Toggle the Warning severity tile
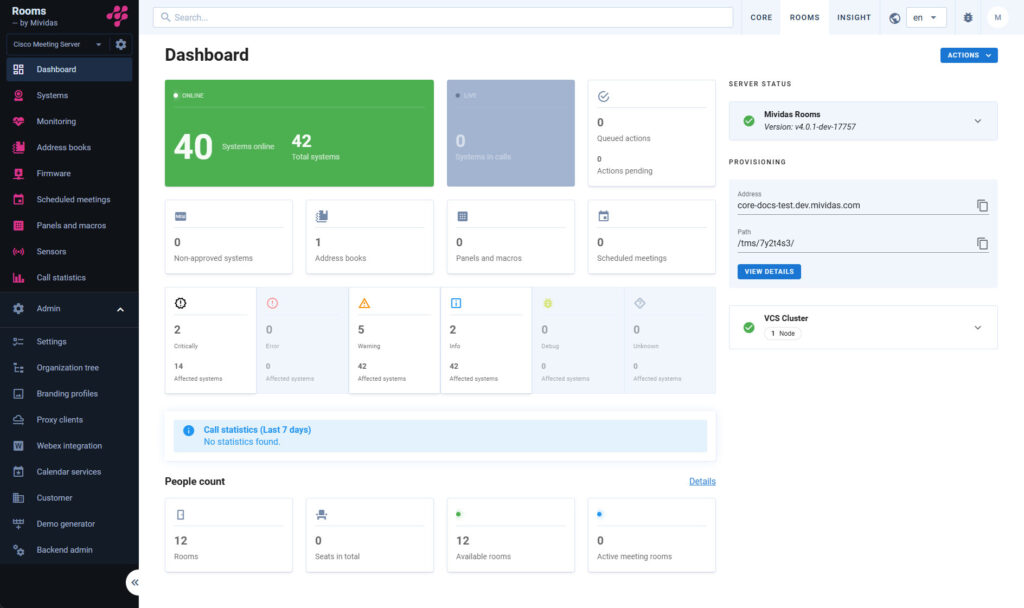The image size is (1024, 608). (x=394, y=340)
